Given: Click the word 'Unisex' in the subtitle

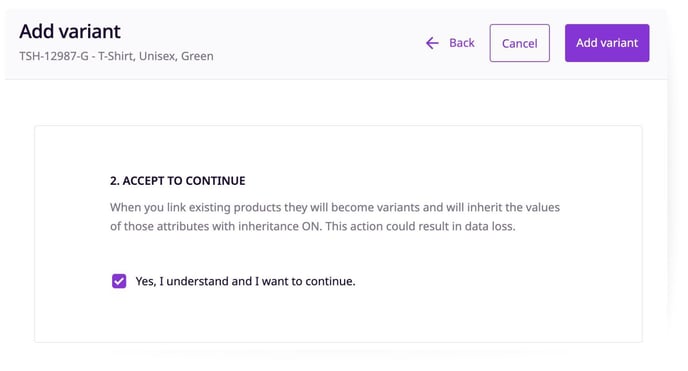Looking at the screenshot, I should point(158,56).
